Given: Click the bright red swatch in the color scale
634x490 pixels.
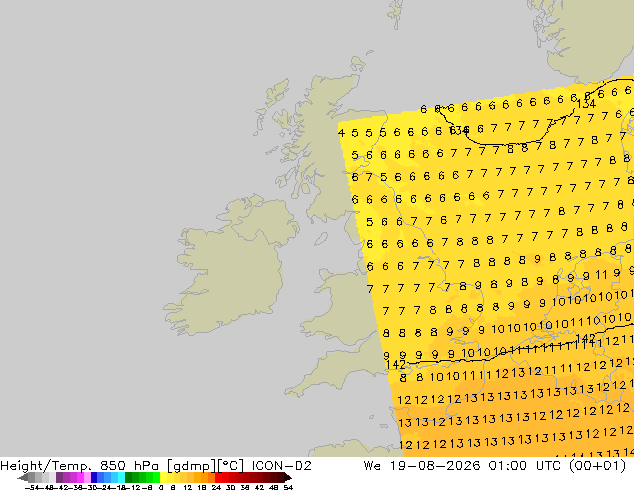Looking at the screenshot, I should click(x=218, y=477).
